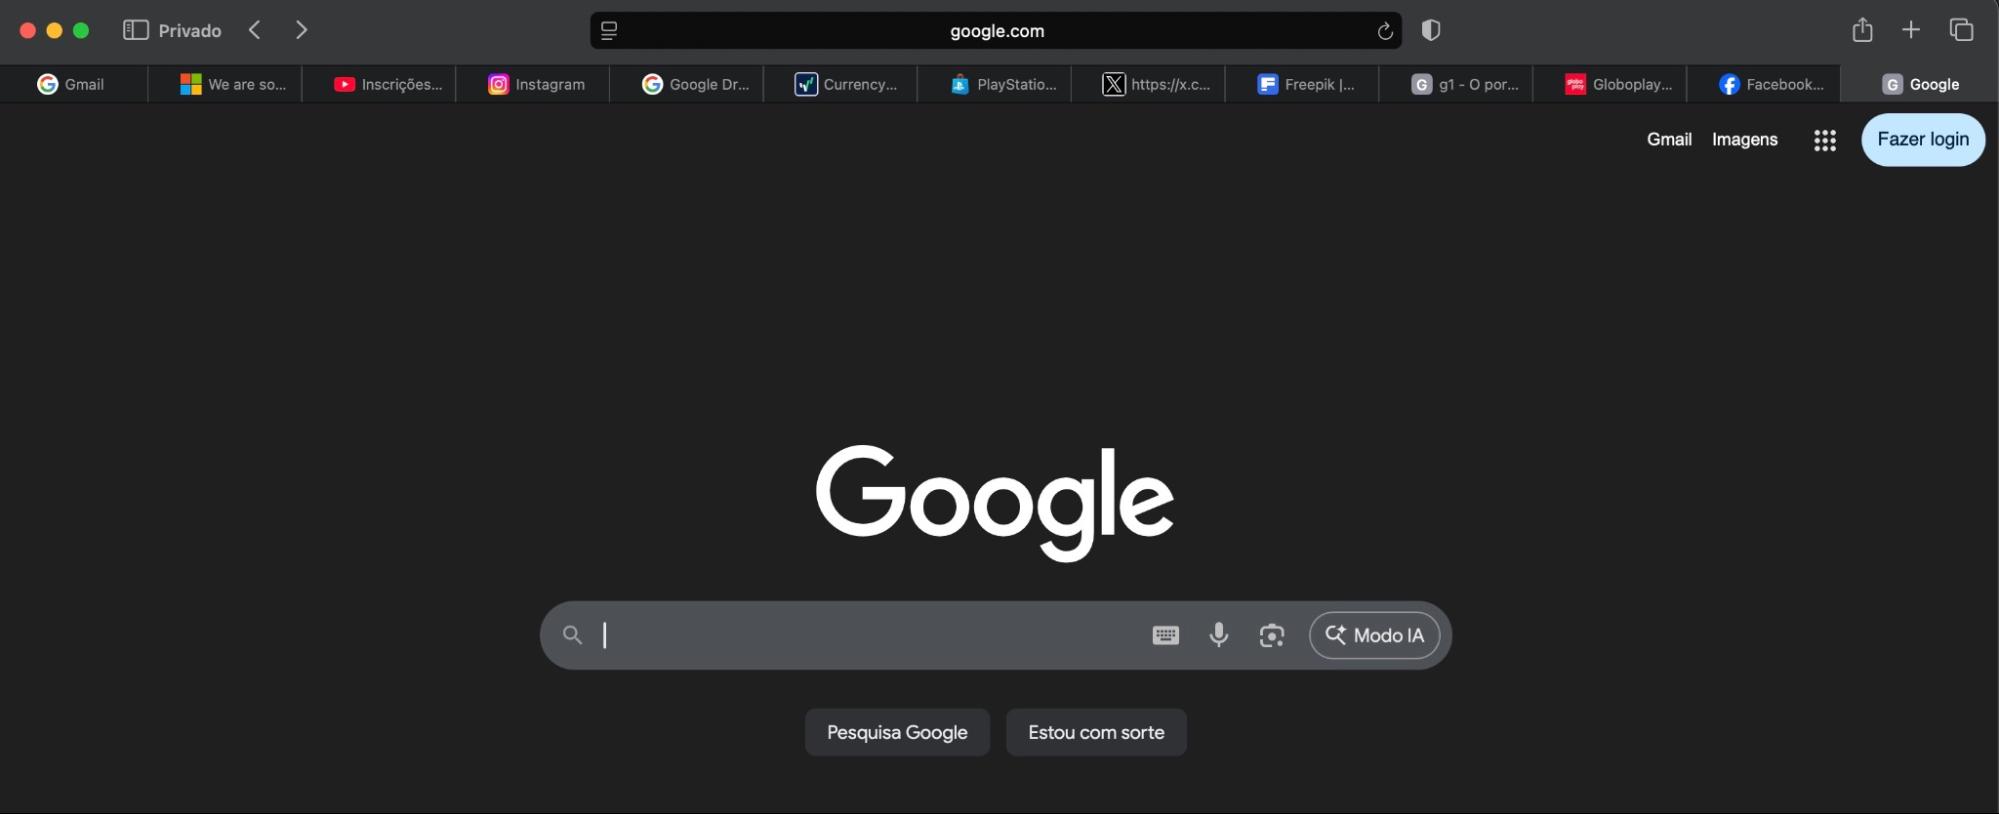This screenshot has height=814, width=1999.
Task: Reload the page with refresh icon
Action: tap(1385, 31)
